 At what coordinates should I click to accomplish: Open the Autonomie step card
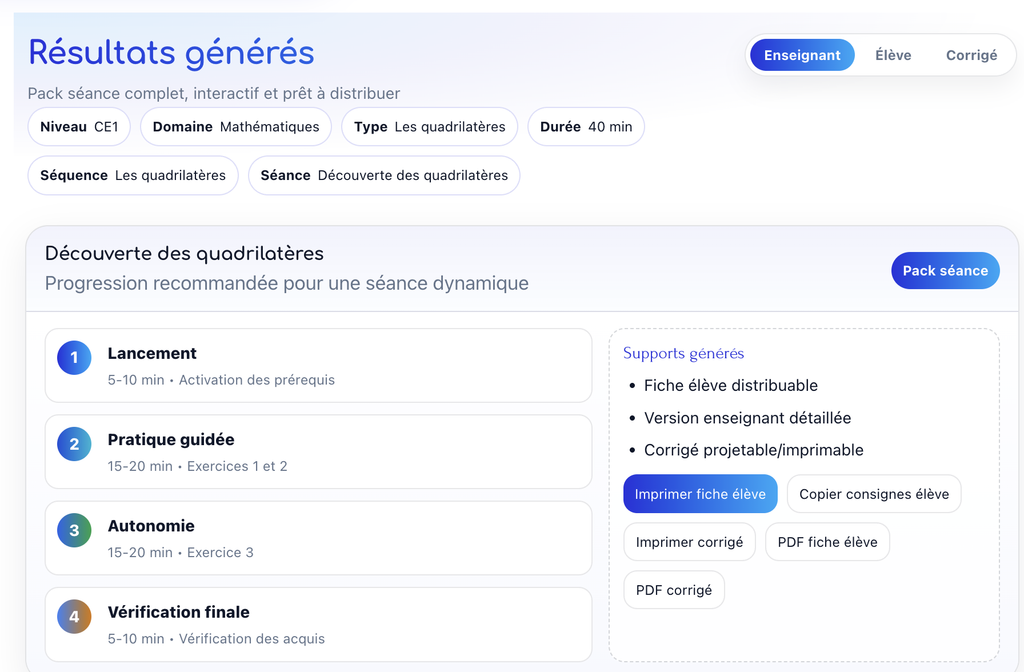(x=319, y=538)
